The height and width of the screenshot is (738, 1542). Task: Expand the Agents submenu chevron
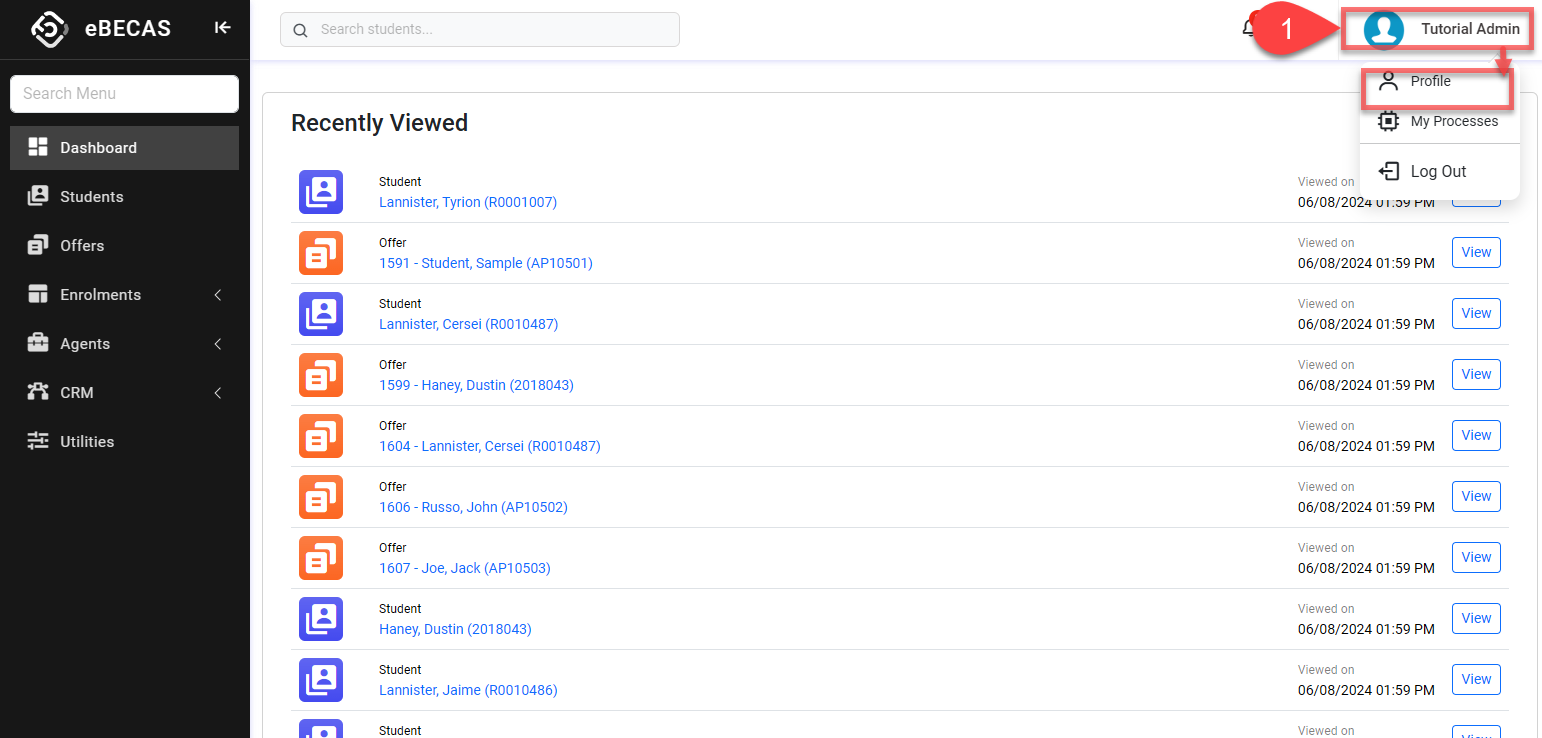(x=218, y=344)
